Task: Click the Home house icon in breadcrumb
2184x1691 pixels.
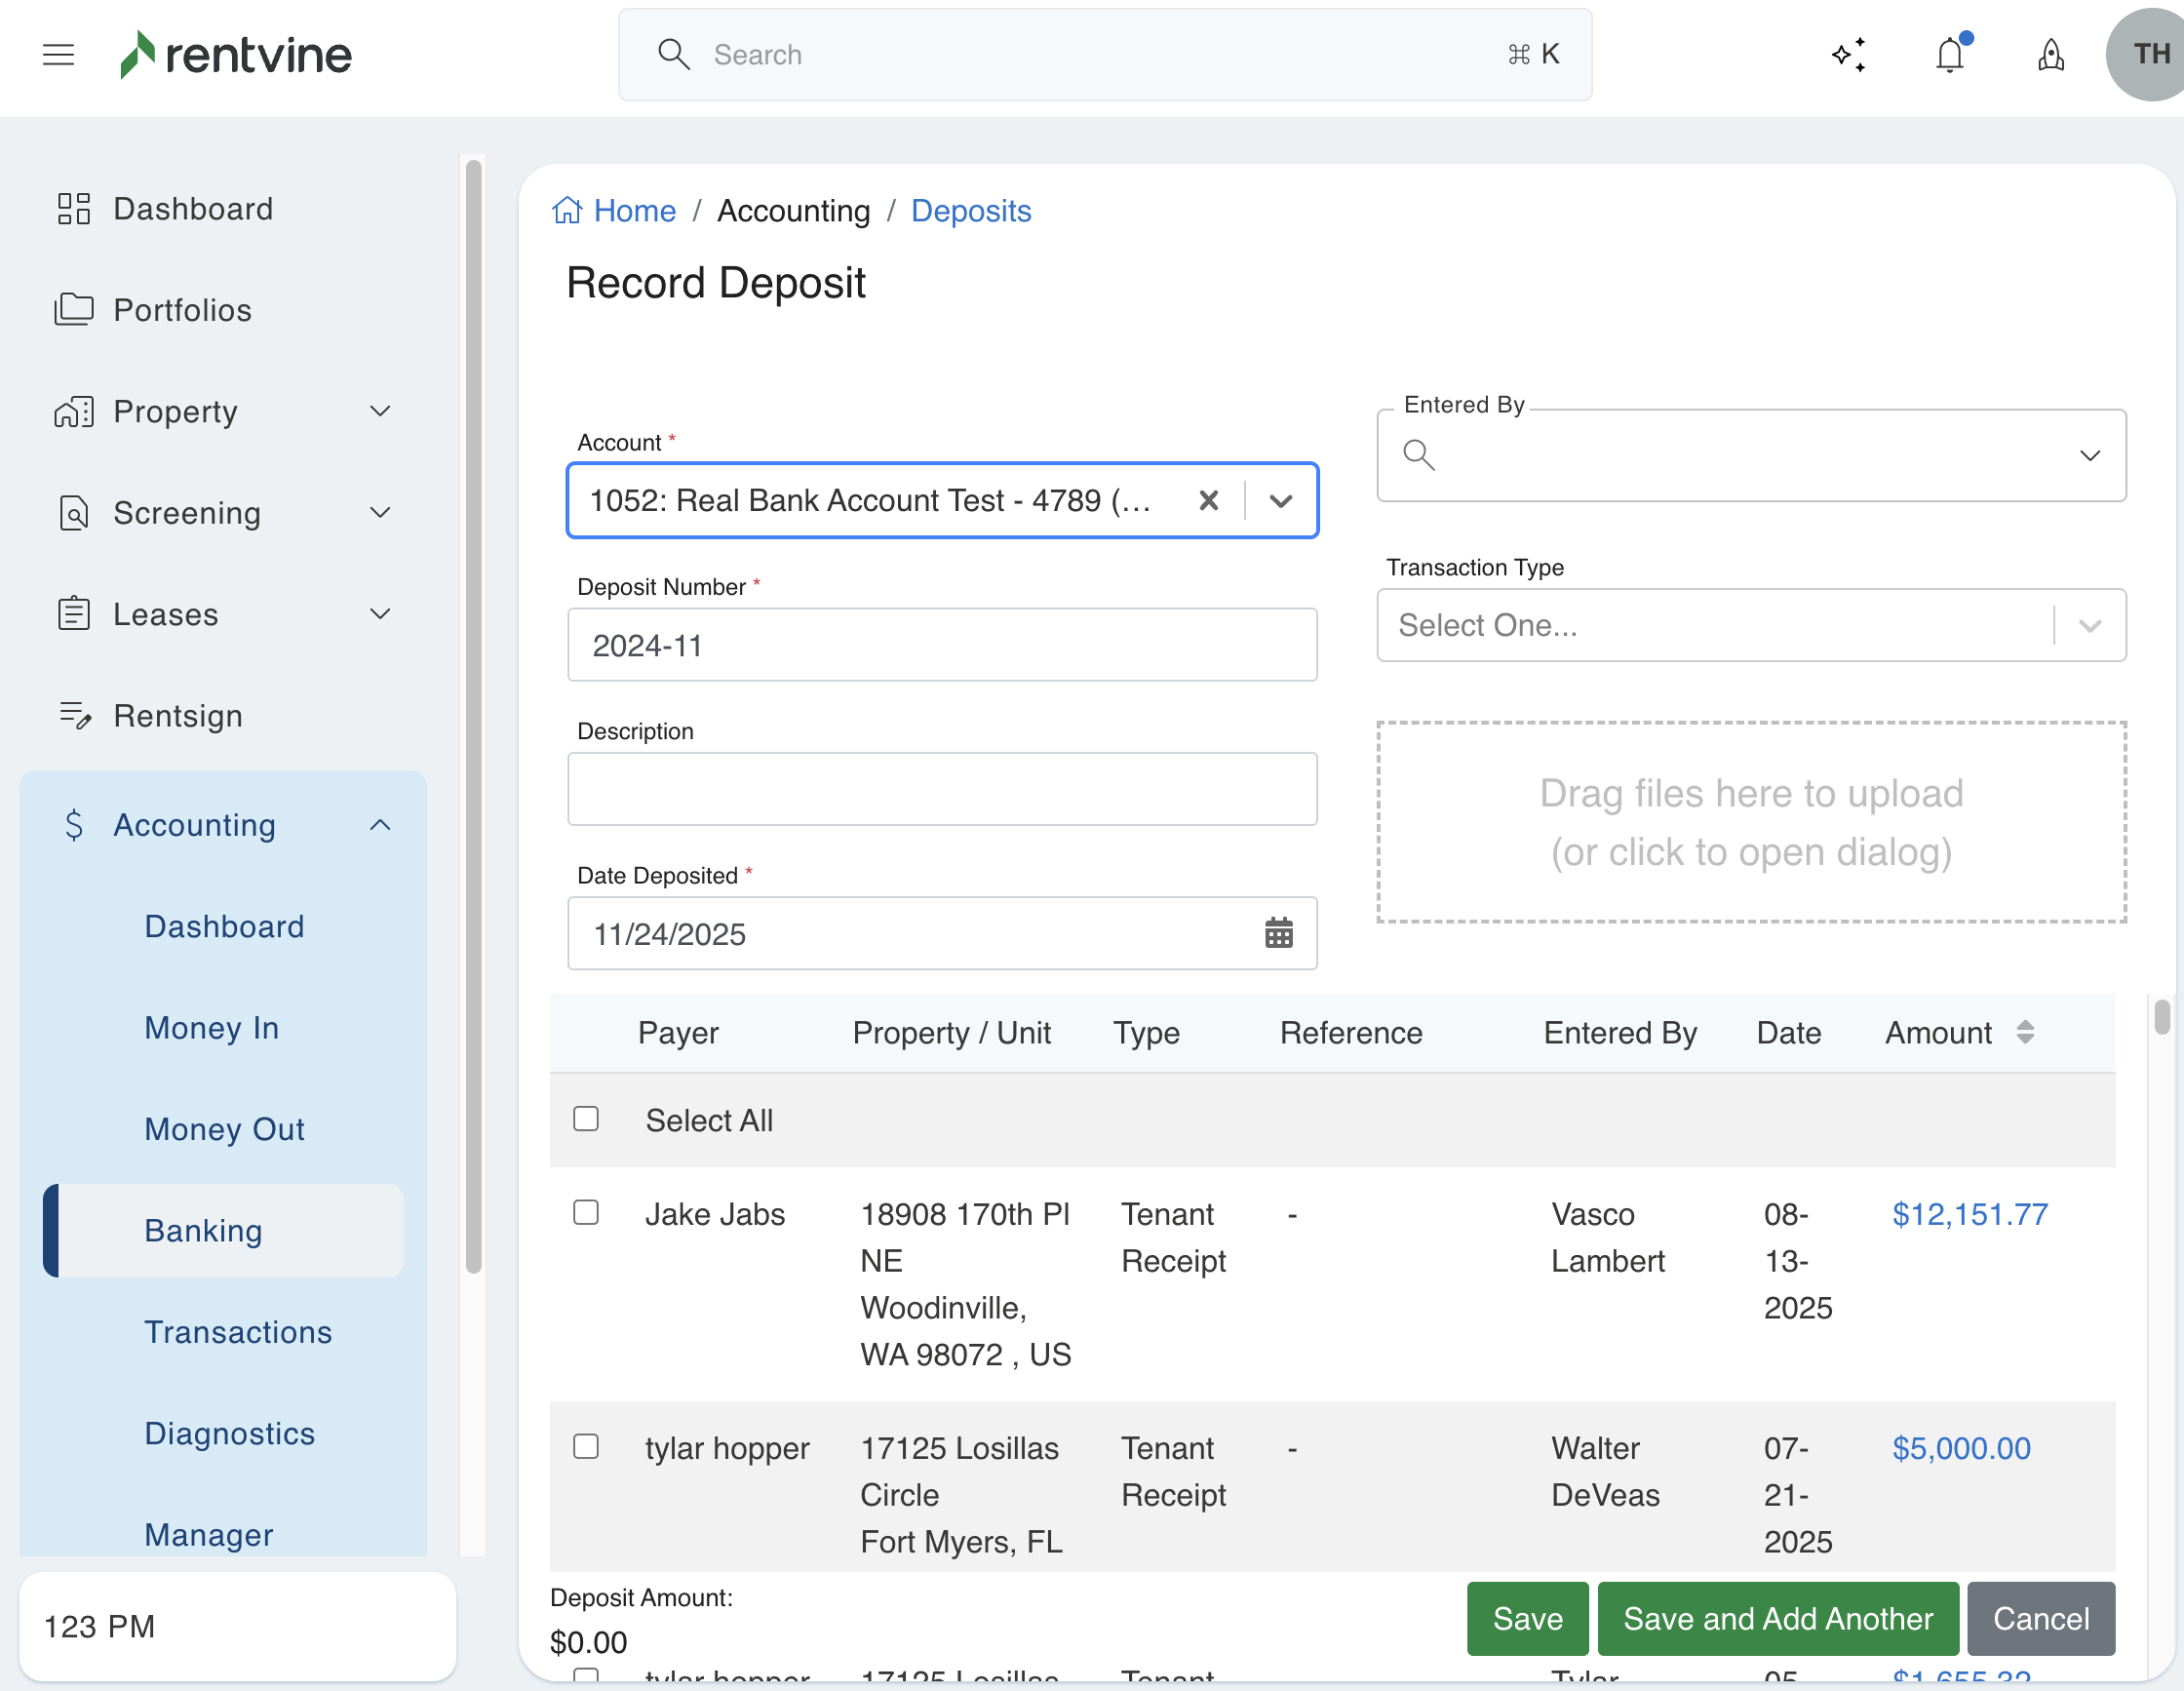Action: [x=567, y=211]
